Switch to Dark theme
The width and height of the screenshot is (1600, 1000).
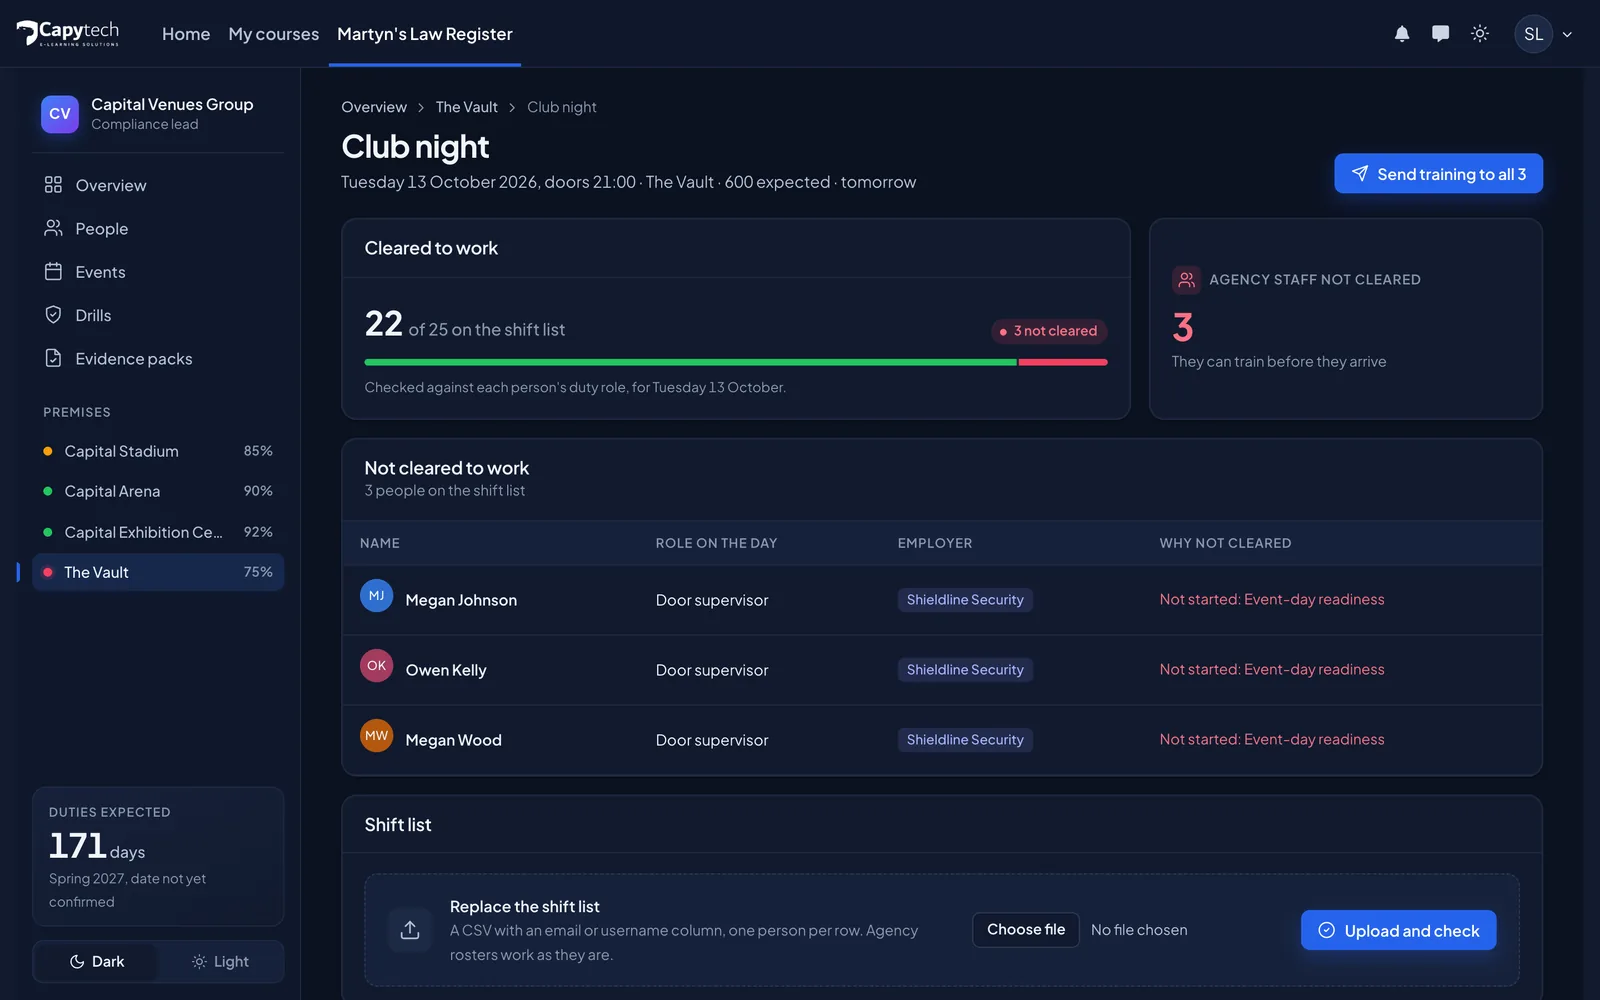coord(97,961)
